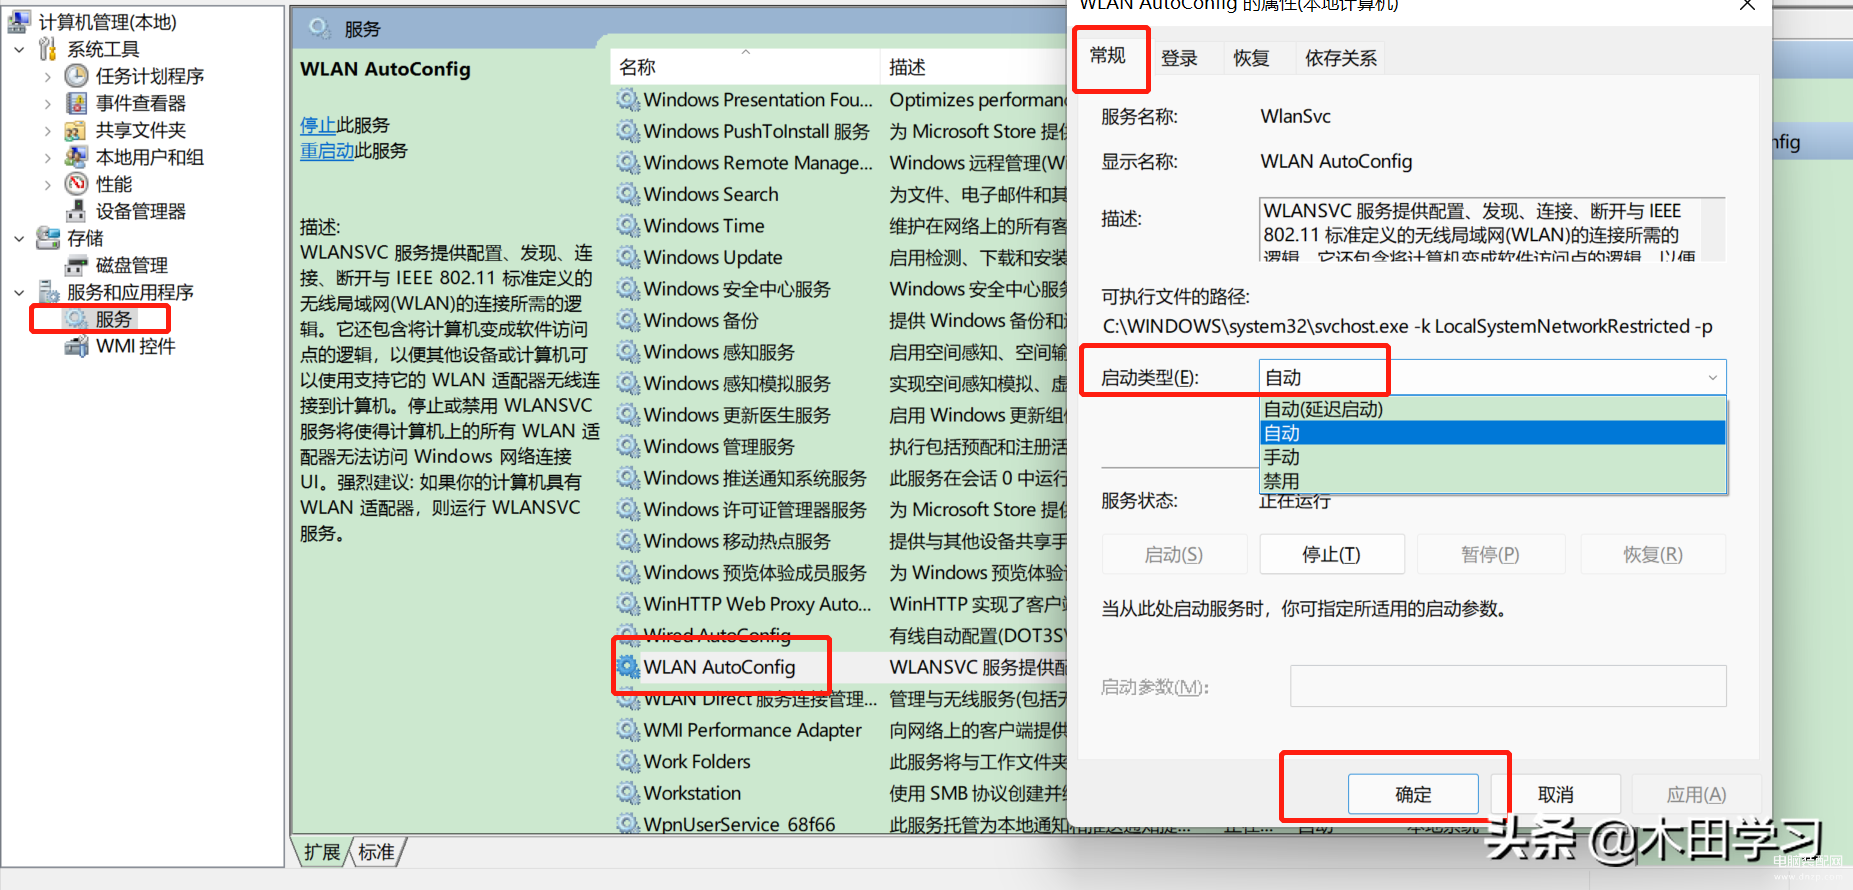The width and height of the screenshot is (1853, 890).
Task: Click the 停止(T) button
Action: click(x=1332, y=554)
